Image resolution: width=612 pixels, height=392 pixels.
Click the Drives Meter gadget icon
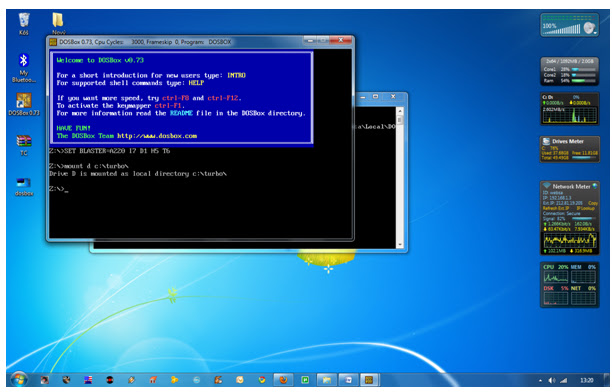546,141
